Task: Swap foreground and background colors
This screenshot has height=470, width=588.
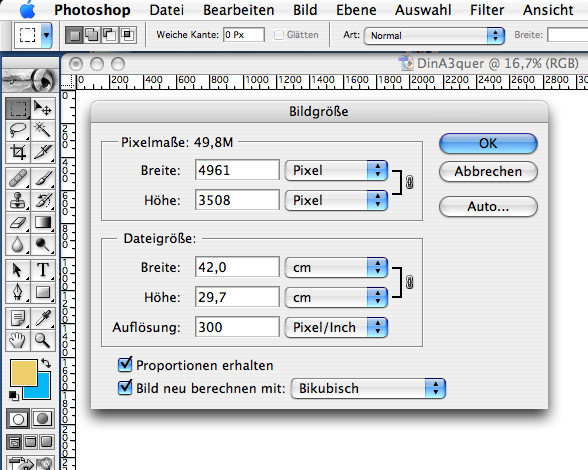Action: click(46, 363)
